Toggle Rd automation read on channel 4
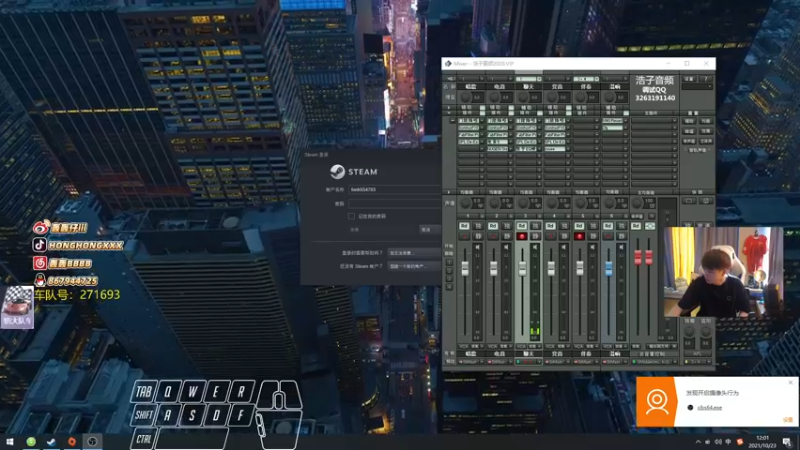This screenshot has width=800, height=450. [x=551, y=226]
